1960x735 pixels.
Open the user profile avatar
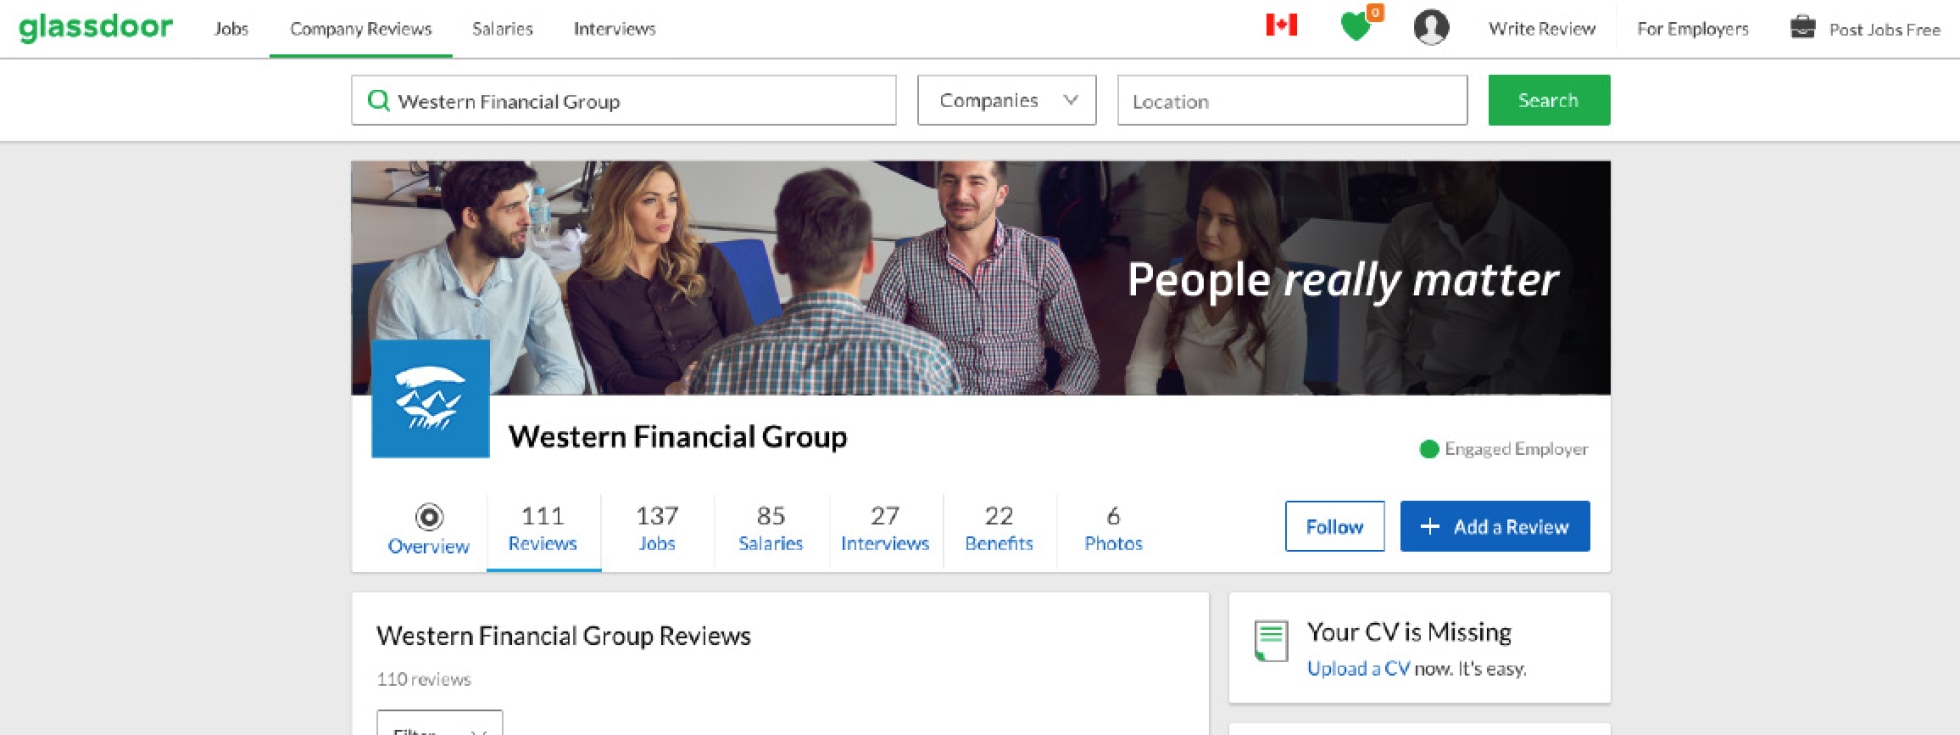pyautogui.click(x=1431, y=27)
